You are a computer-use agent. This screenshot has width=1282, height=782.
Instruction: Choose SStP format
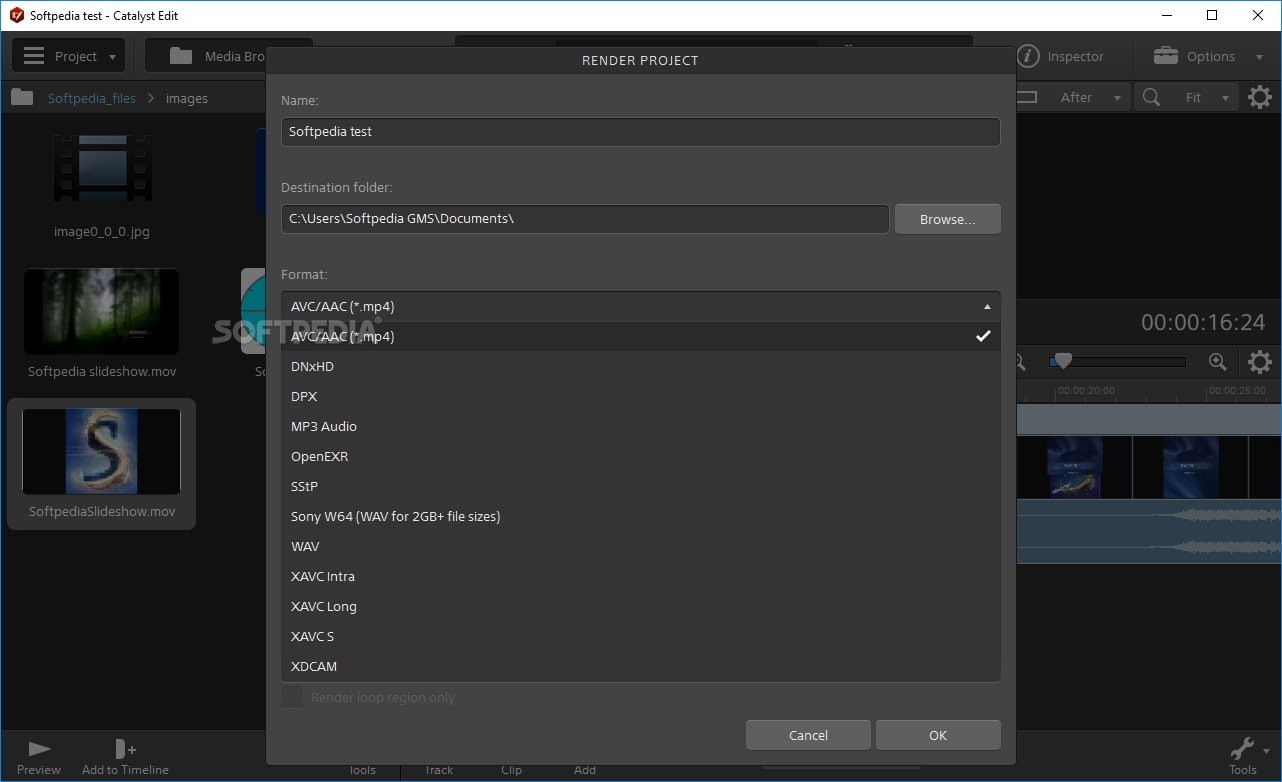pyautogui.click(x=641, y=486)
